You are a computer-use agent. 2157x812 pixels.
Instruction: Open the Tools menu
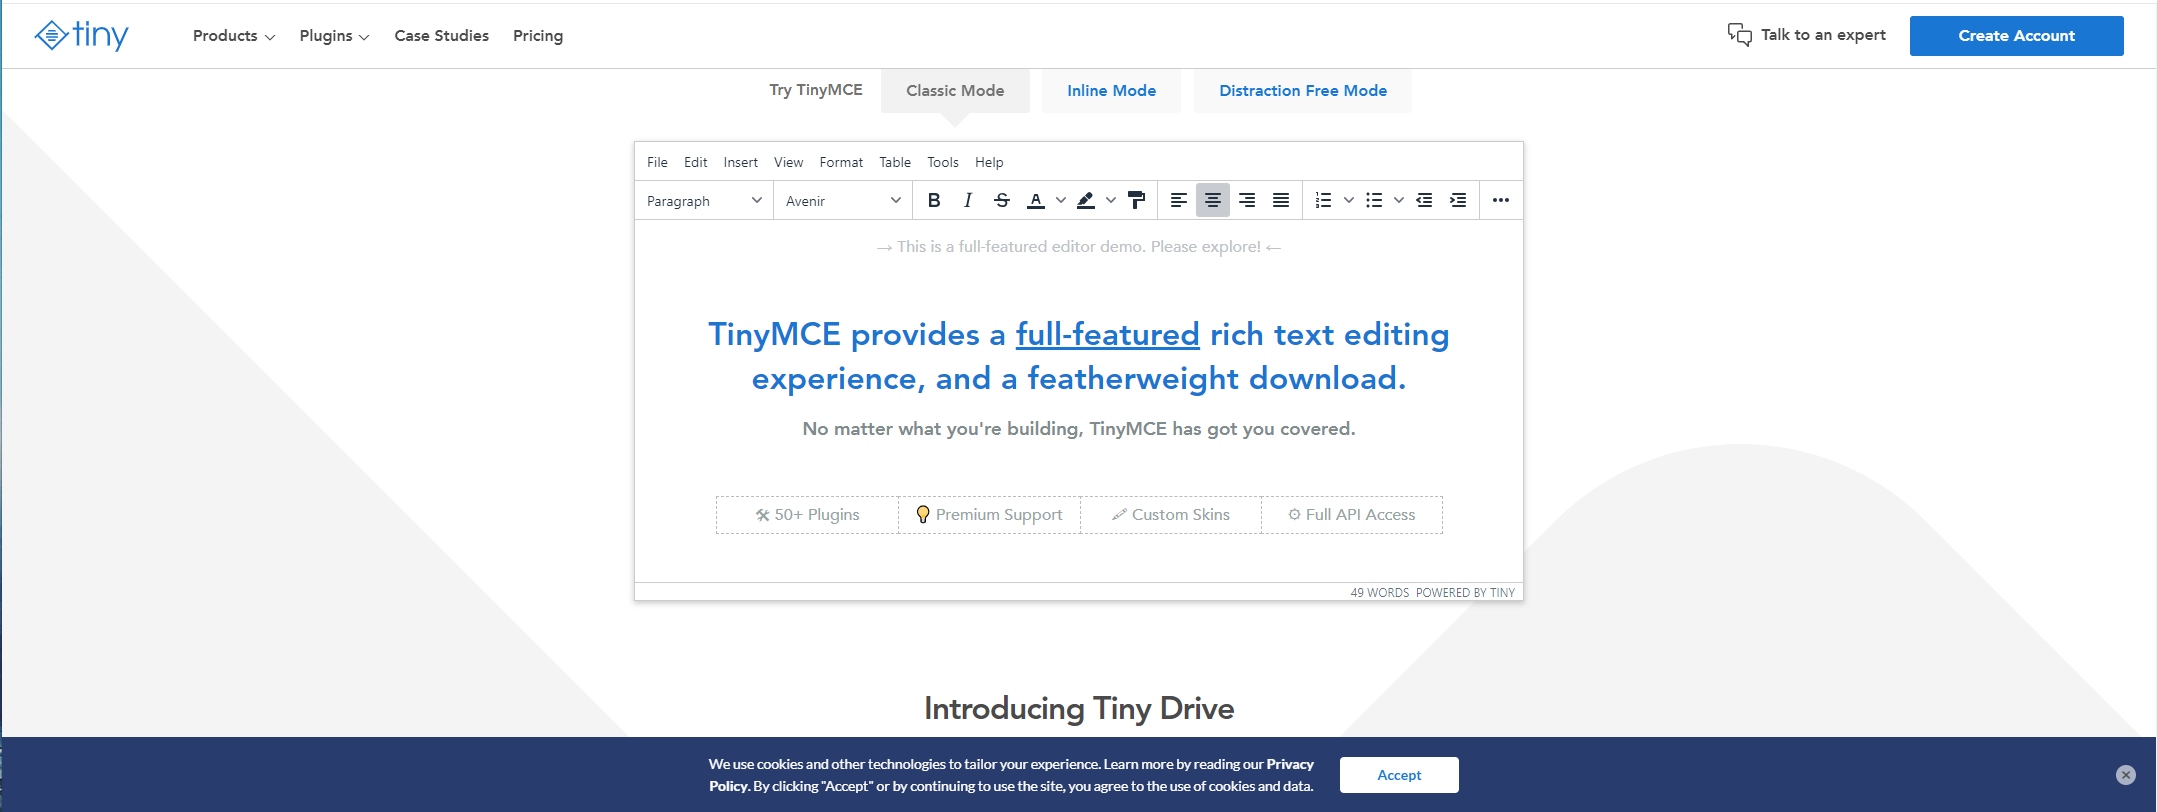(943, 162)
